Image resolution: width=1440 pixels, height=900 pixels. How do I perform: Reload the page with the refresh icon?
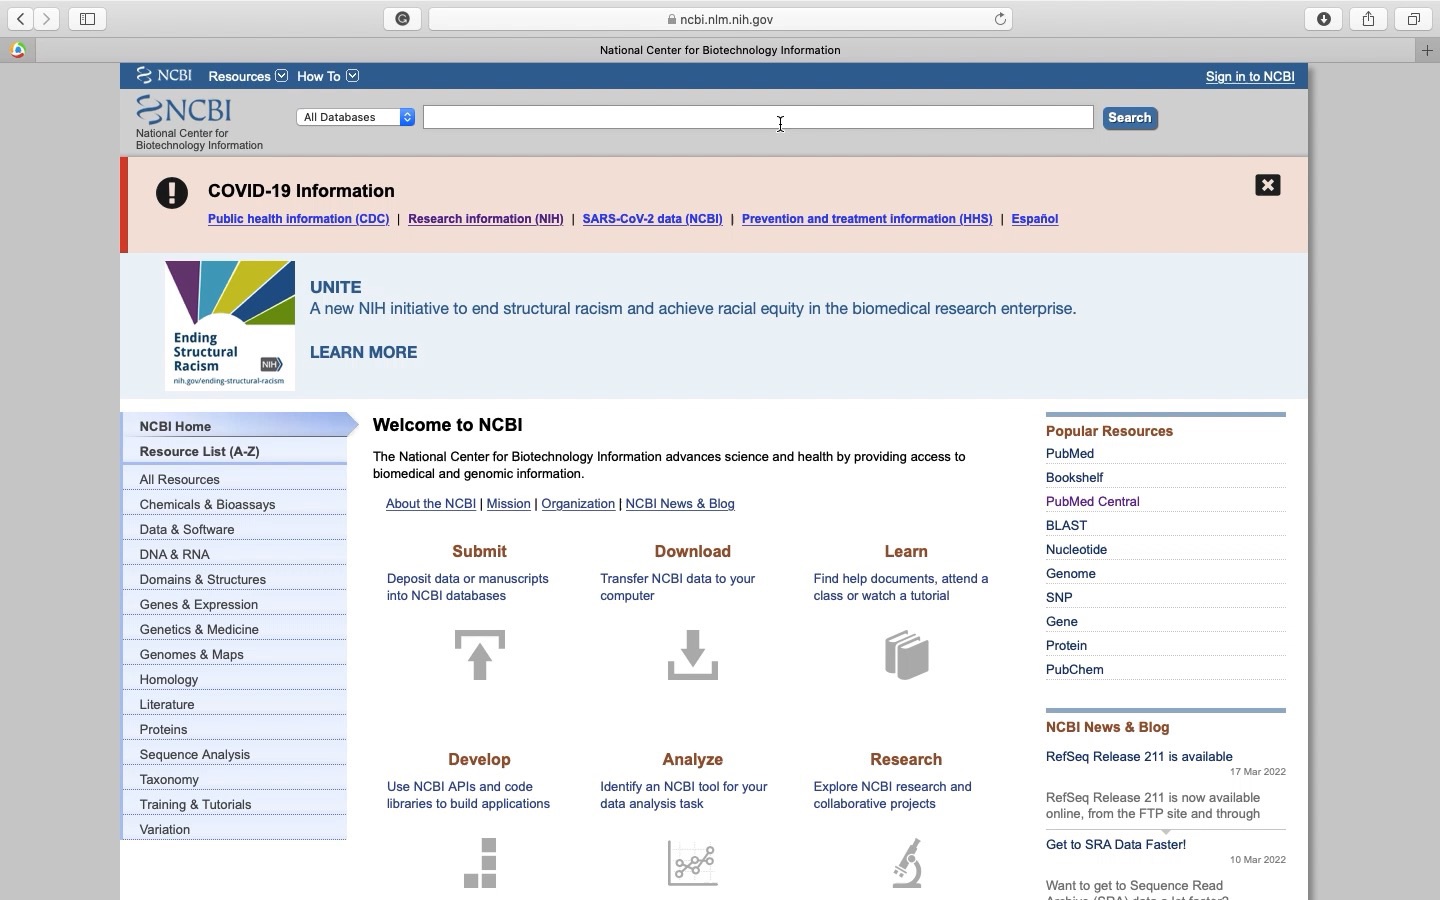pos(999,19)
